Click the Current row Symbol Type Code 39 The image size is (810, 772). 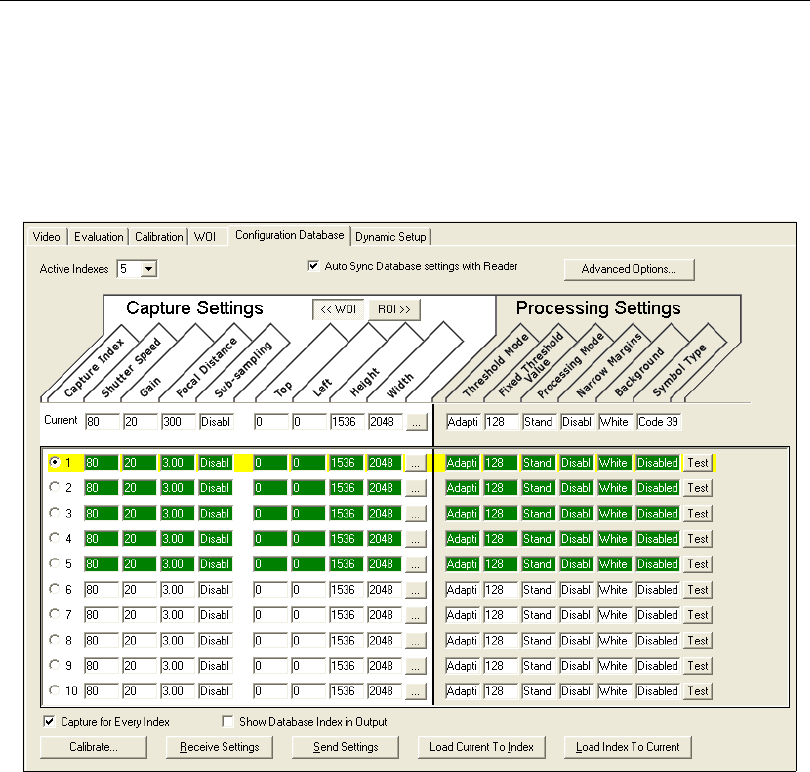658,422
